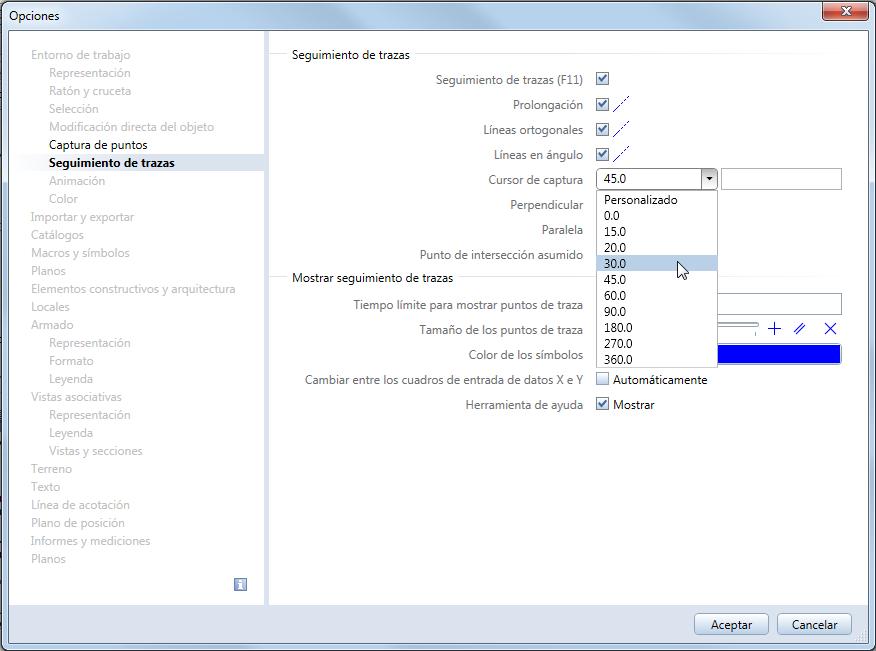Choose 360.0 in the angle list
Image resolution: width=876 pixels, height=651 pixels.
click(656, 359)
